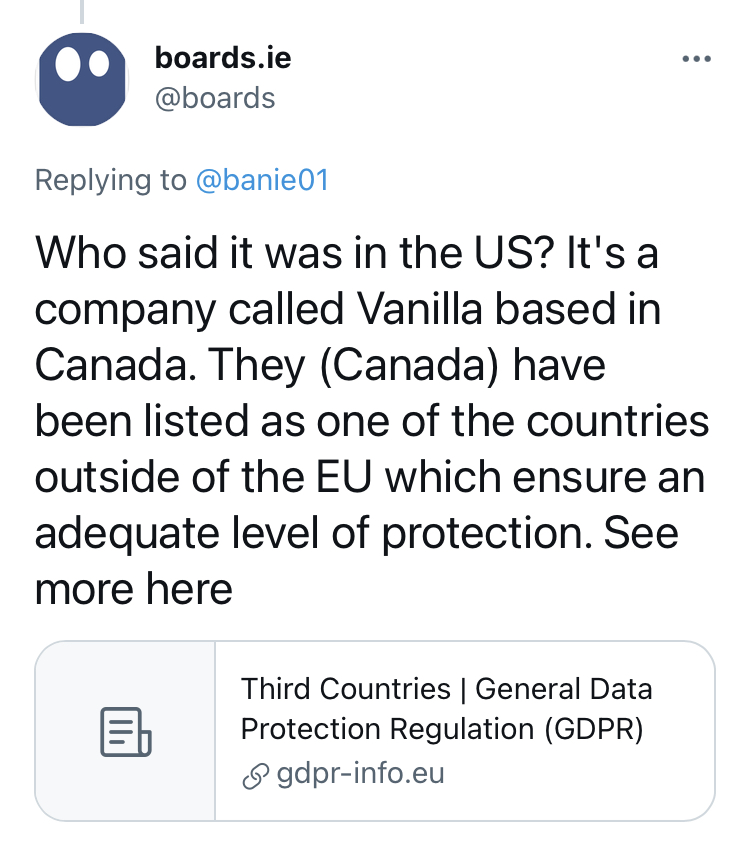
Task: Click 'more here' at the tweet's end
Action: (x=134, y=588)
